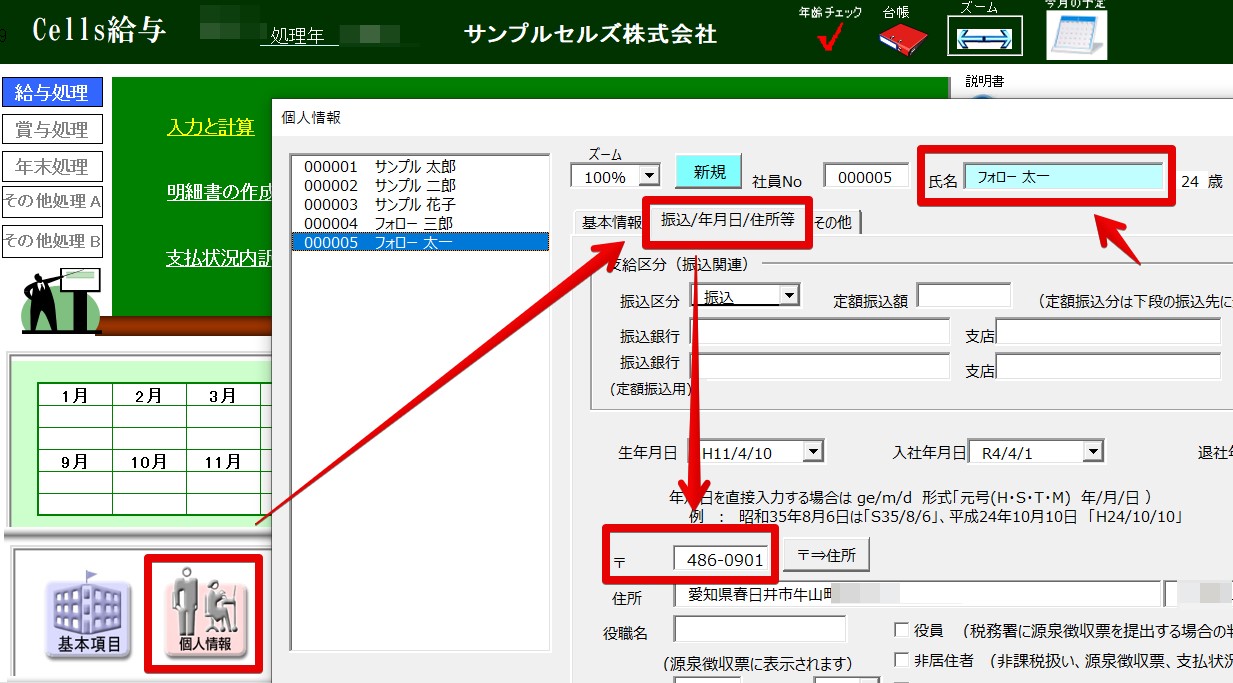
Task: Click the 9月 calendar cell
Action: [x=75, y=462]
